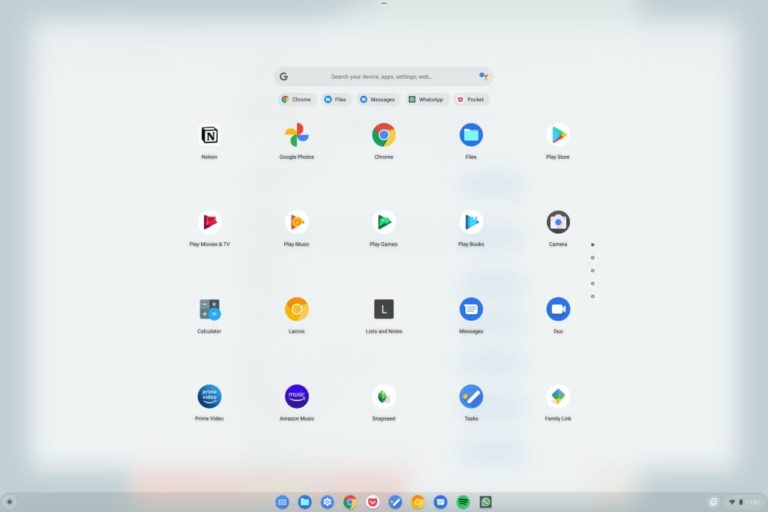
Task: Click the Google G logo in search box
Action: pyautogui.click(x=284, y=76)
